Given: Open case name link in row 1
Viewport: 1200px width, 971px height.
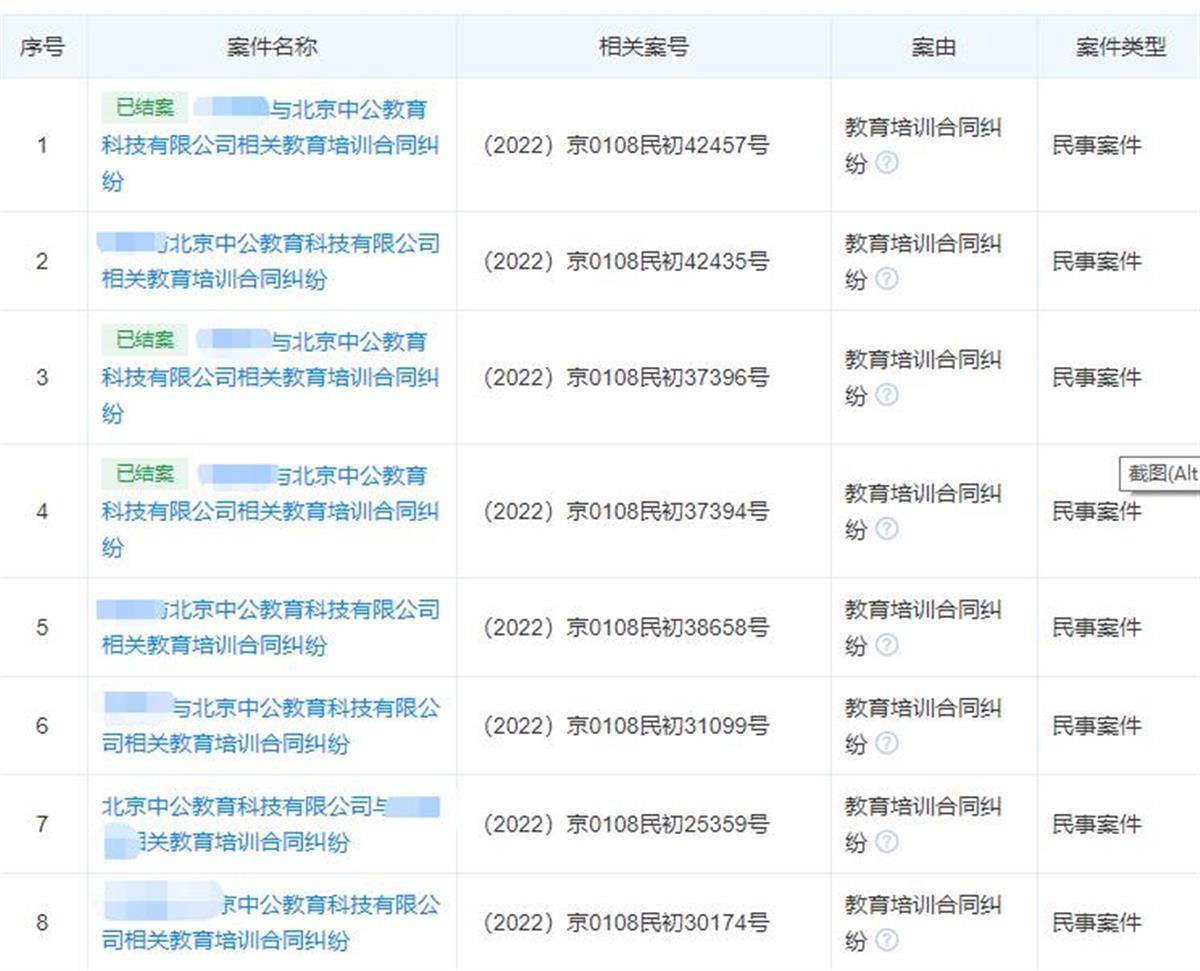Looking at the screenshot, I should point(270,145).
